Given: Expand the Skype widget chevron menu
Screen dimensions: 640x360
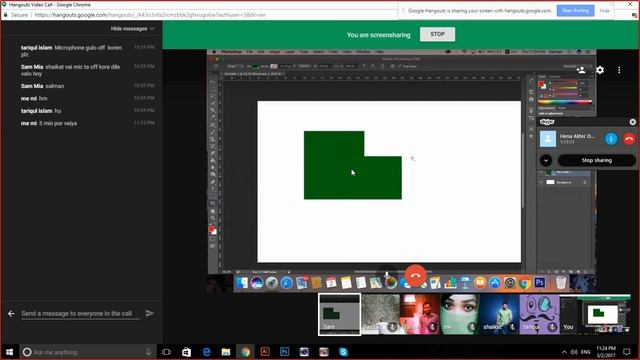Looking at the screenshot, I should click(546, 160).
